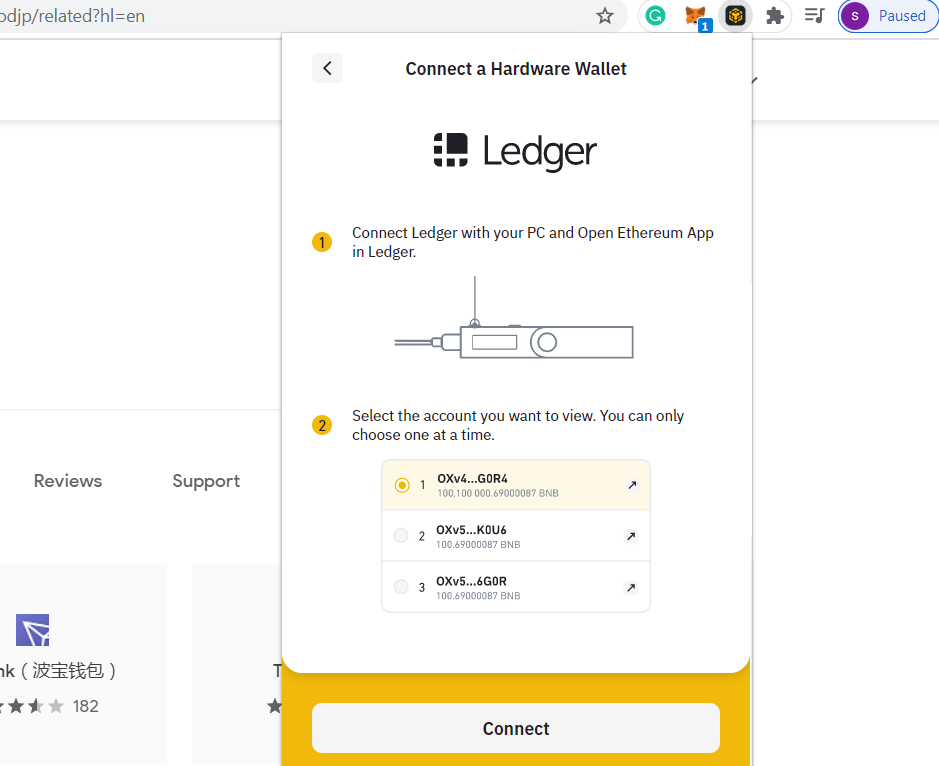
Task: Open the Binance Chain Wallet extension icon
Action: (735, 16)
